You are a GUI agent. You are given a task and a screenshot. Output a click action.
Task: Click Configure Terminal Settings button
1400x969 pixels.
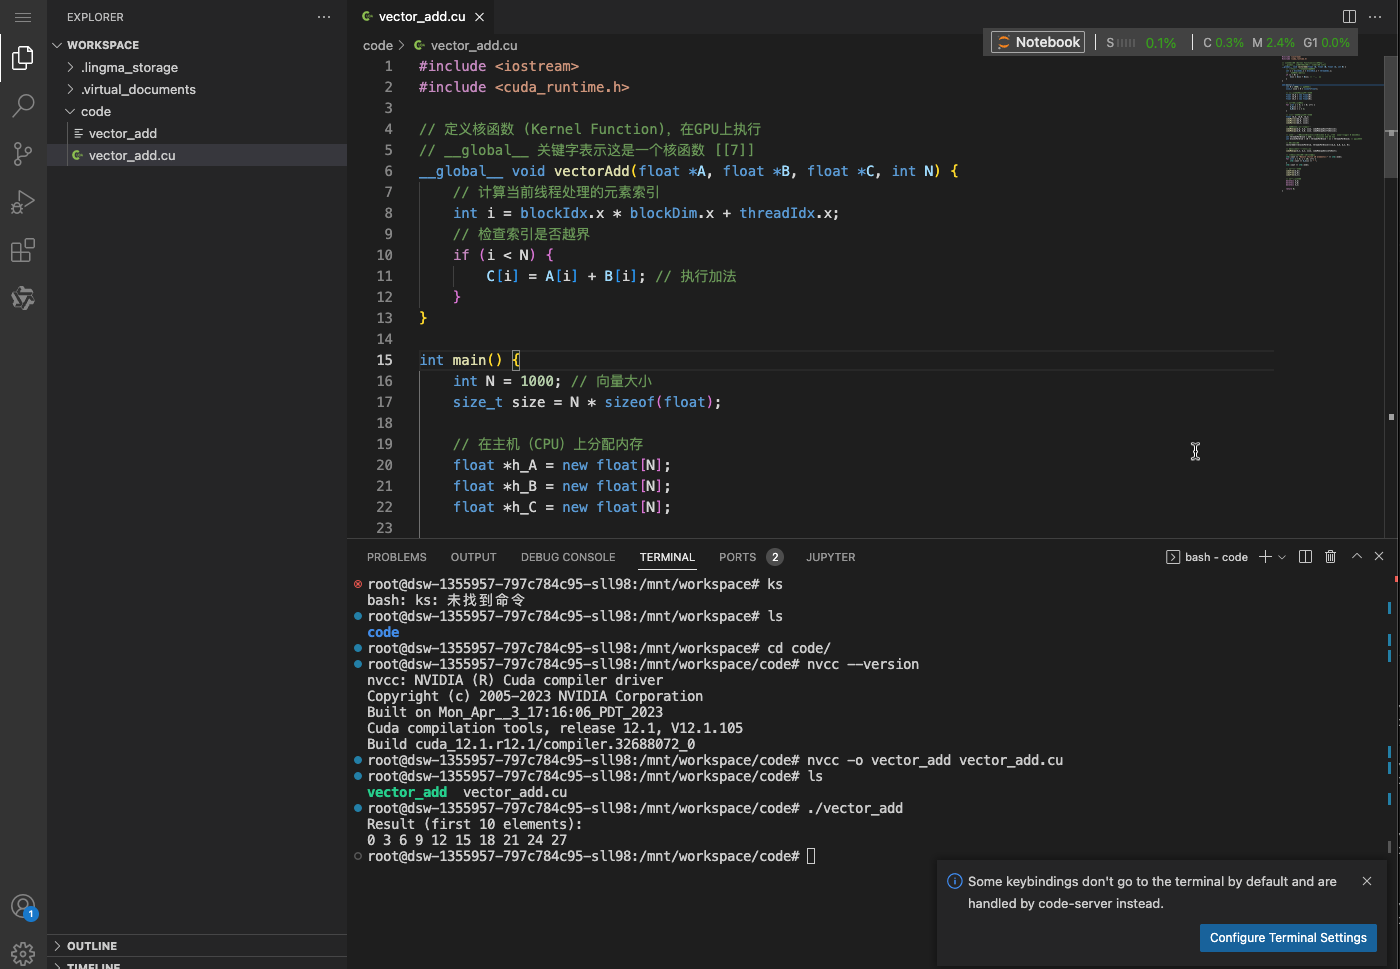1288,938
